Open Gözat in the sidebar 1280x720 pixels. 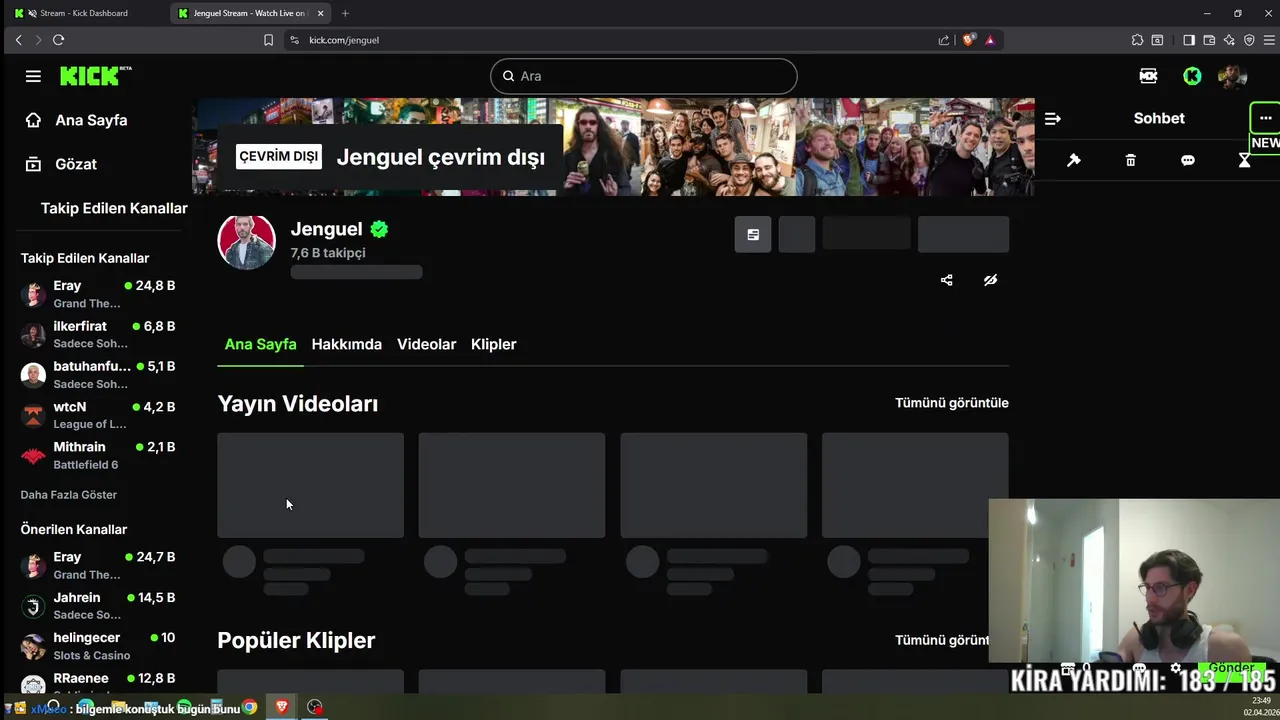(76, 164)
